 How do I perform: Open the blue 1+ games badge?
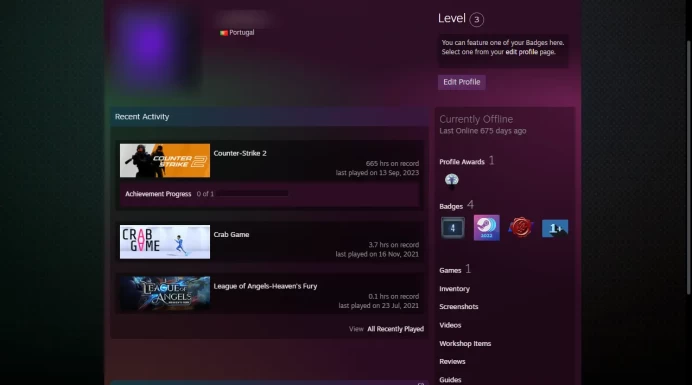coord(555,228)
